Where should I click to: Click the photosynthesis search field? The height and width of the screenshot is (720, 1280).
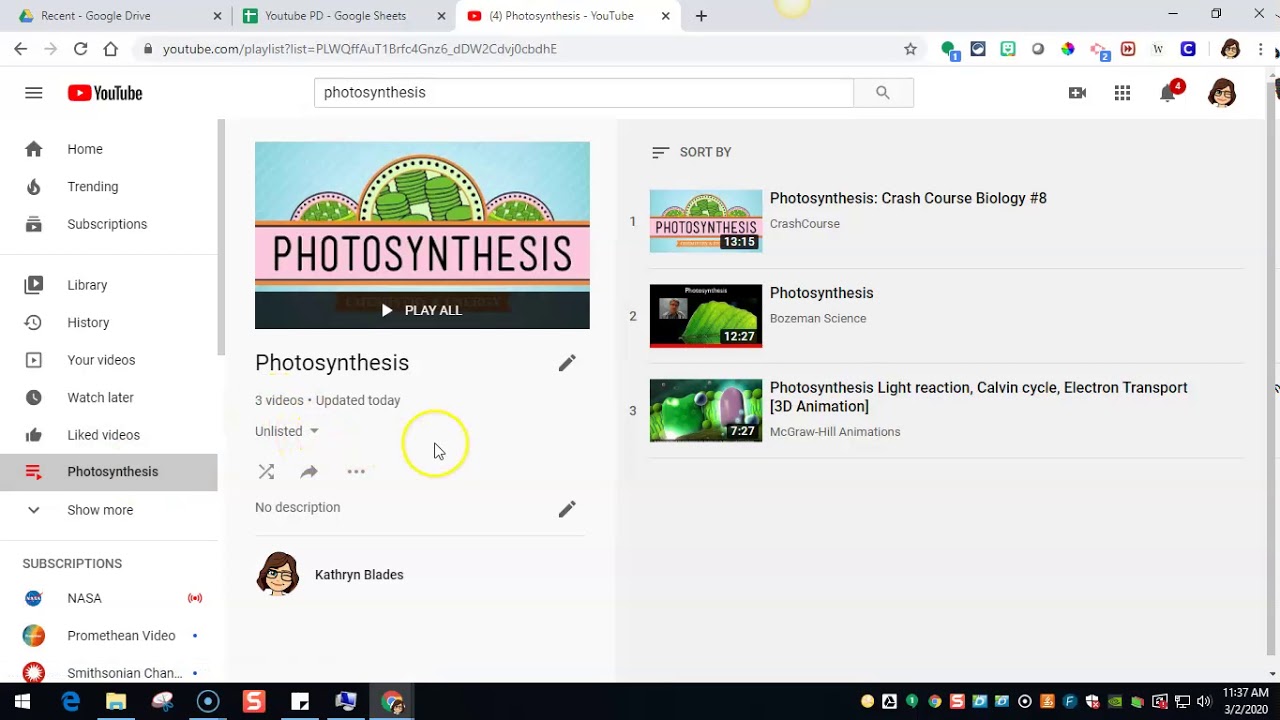pos(584,92)
